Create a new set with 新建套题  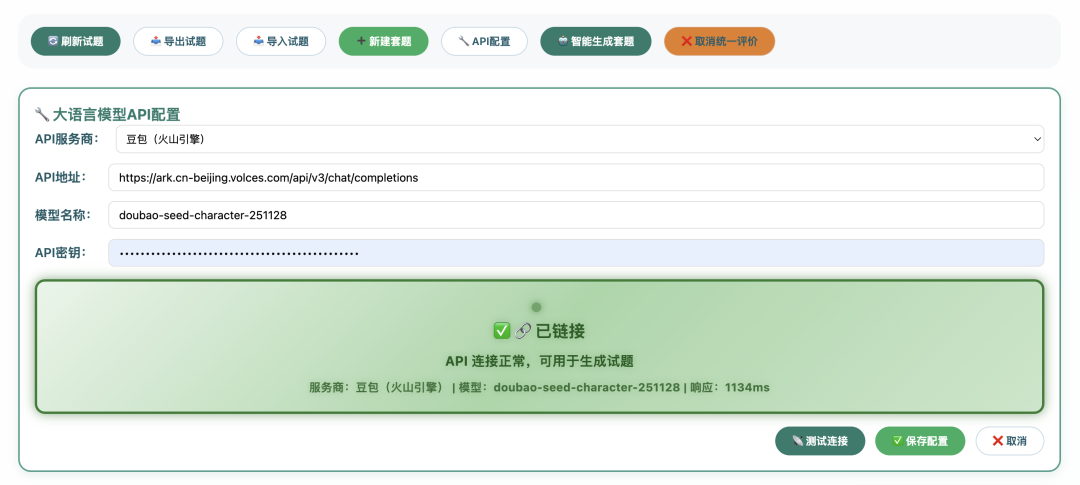(x=384, y=41)
